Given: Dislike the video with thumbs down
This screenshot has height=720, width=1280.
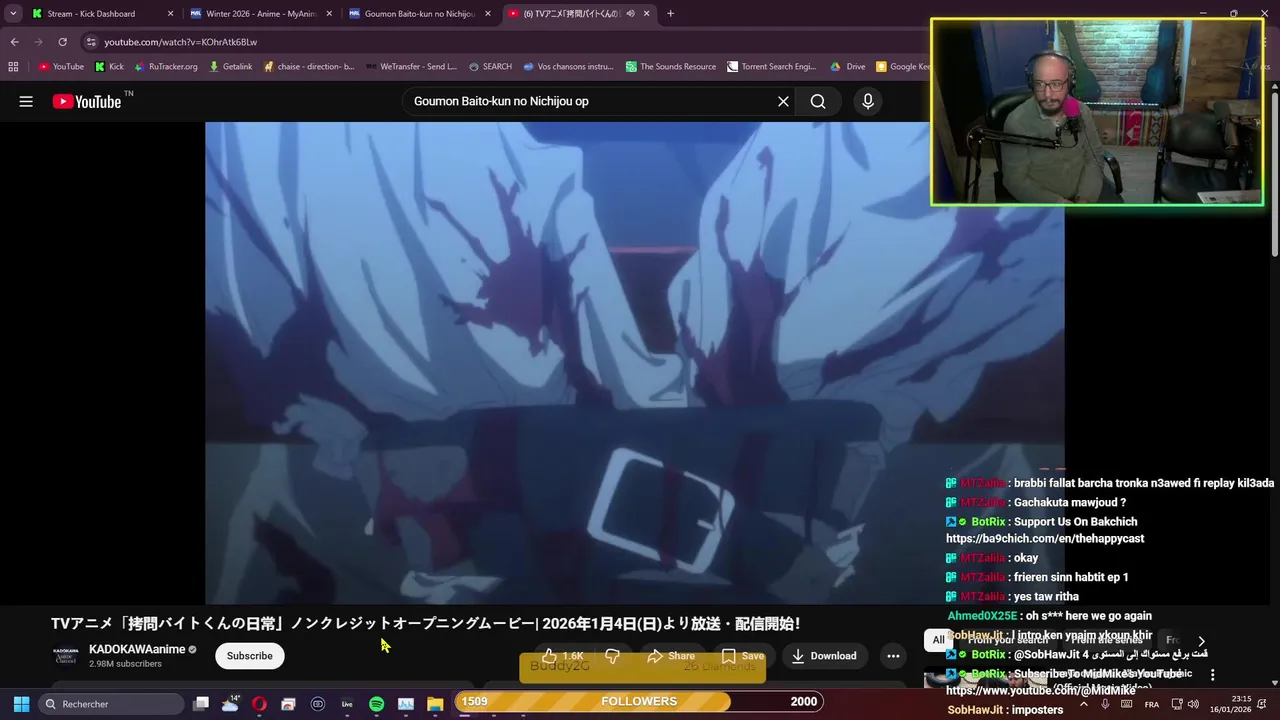Looking at the screenshot, I should click(612, 656).
